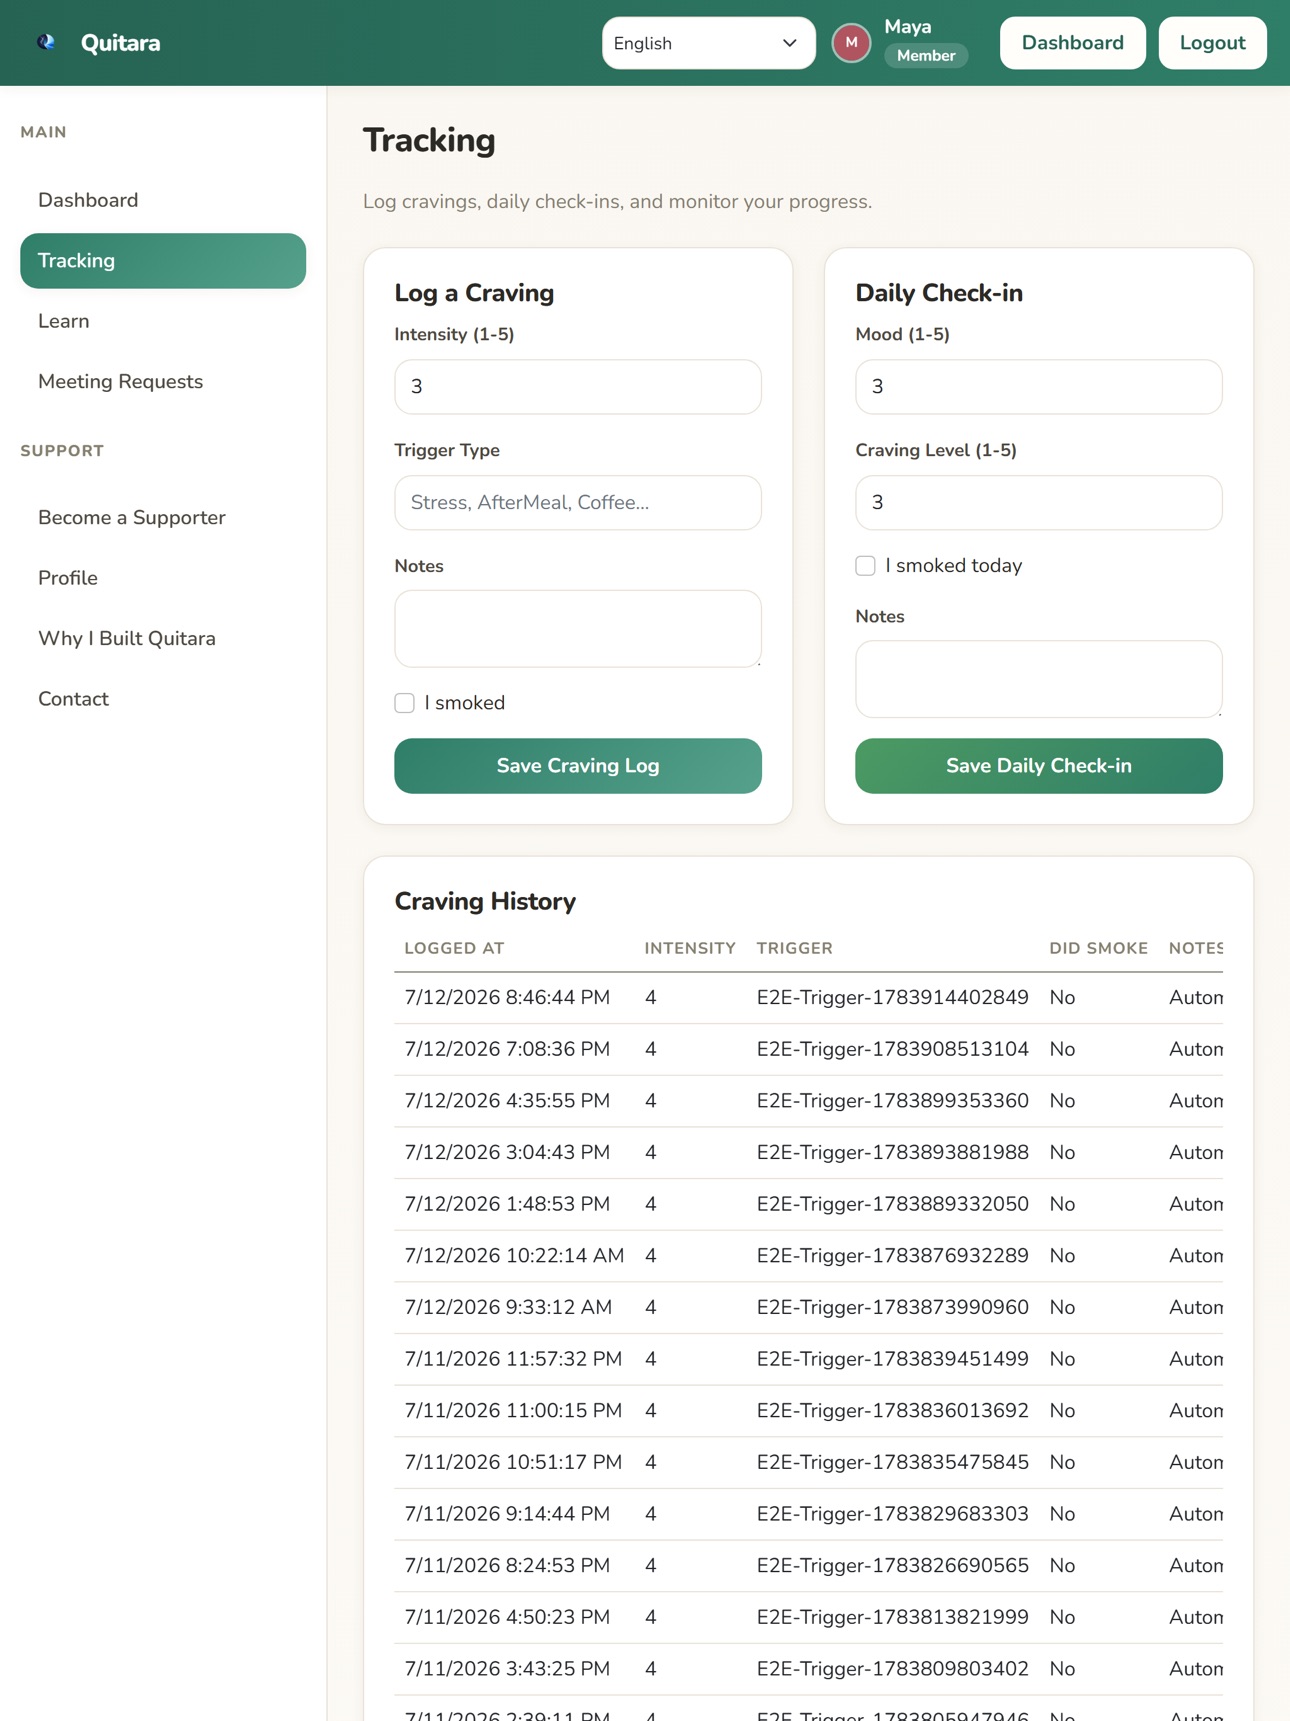Viewport: 1290px width, 1721px height.
Task: Open the Profile sidebar item
Action: click(163, 578)
